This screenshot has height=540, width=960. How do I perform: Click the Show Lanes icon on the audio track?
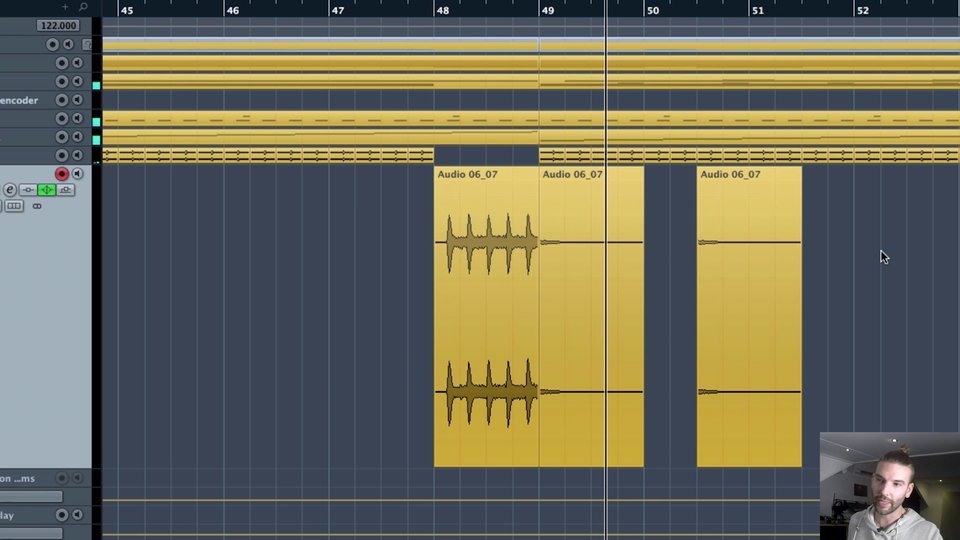[14, 206]
